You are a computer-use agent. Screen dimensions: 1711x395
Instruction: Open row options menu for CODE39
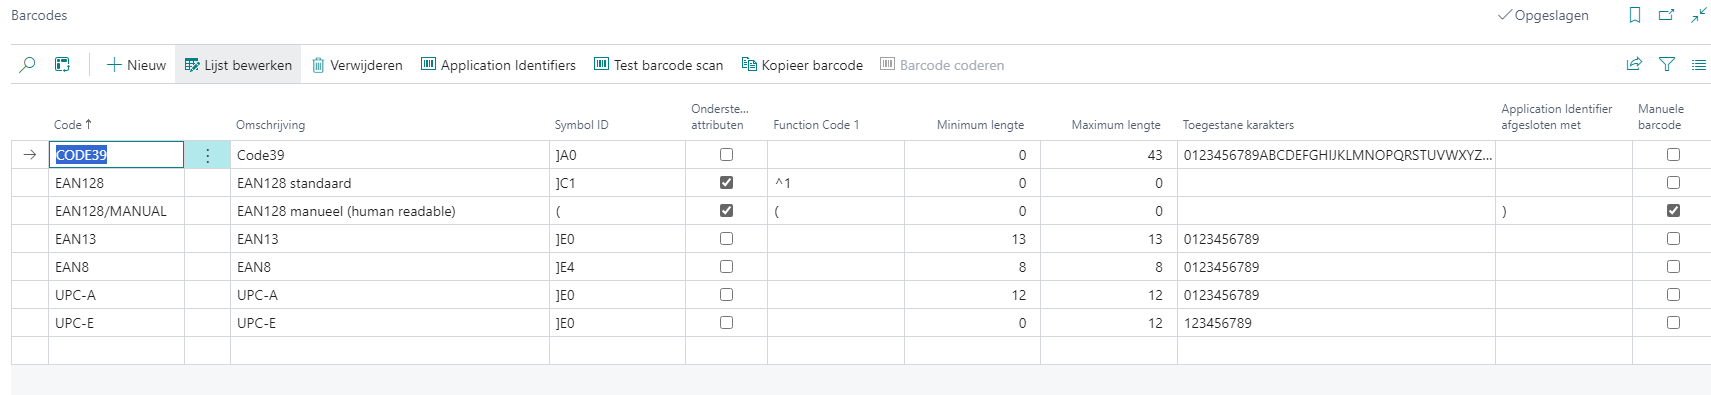coord(207,155)
